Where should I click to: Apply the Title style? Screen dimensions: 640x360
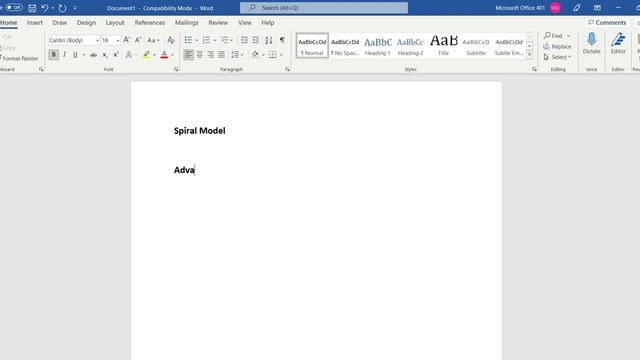pos(443,46)
